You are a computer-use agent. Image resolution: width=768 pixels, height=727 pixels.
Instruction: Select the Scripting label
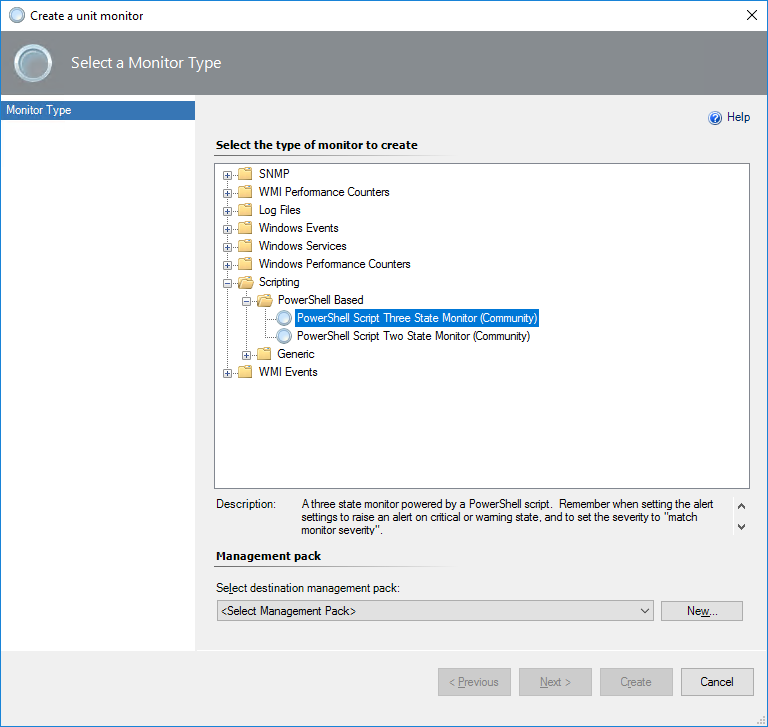pyautogui.click(x=279, y=283)
